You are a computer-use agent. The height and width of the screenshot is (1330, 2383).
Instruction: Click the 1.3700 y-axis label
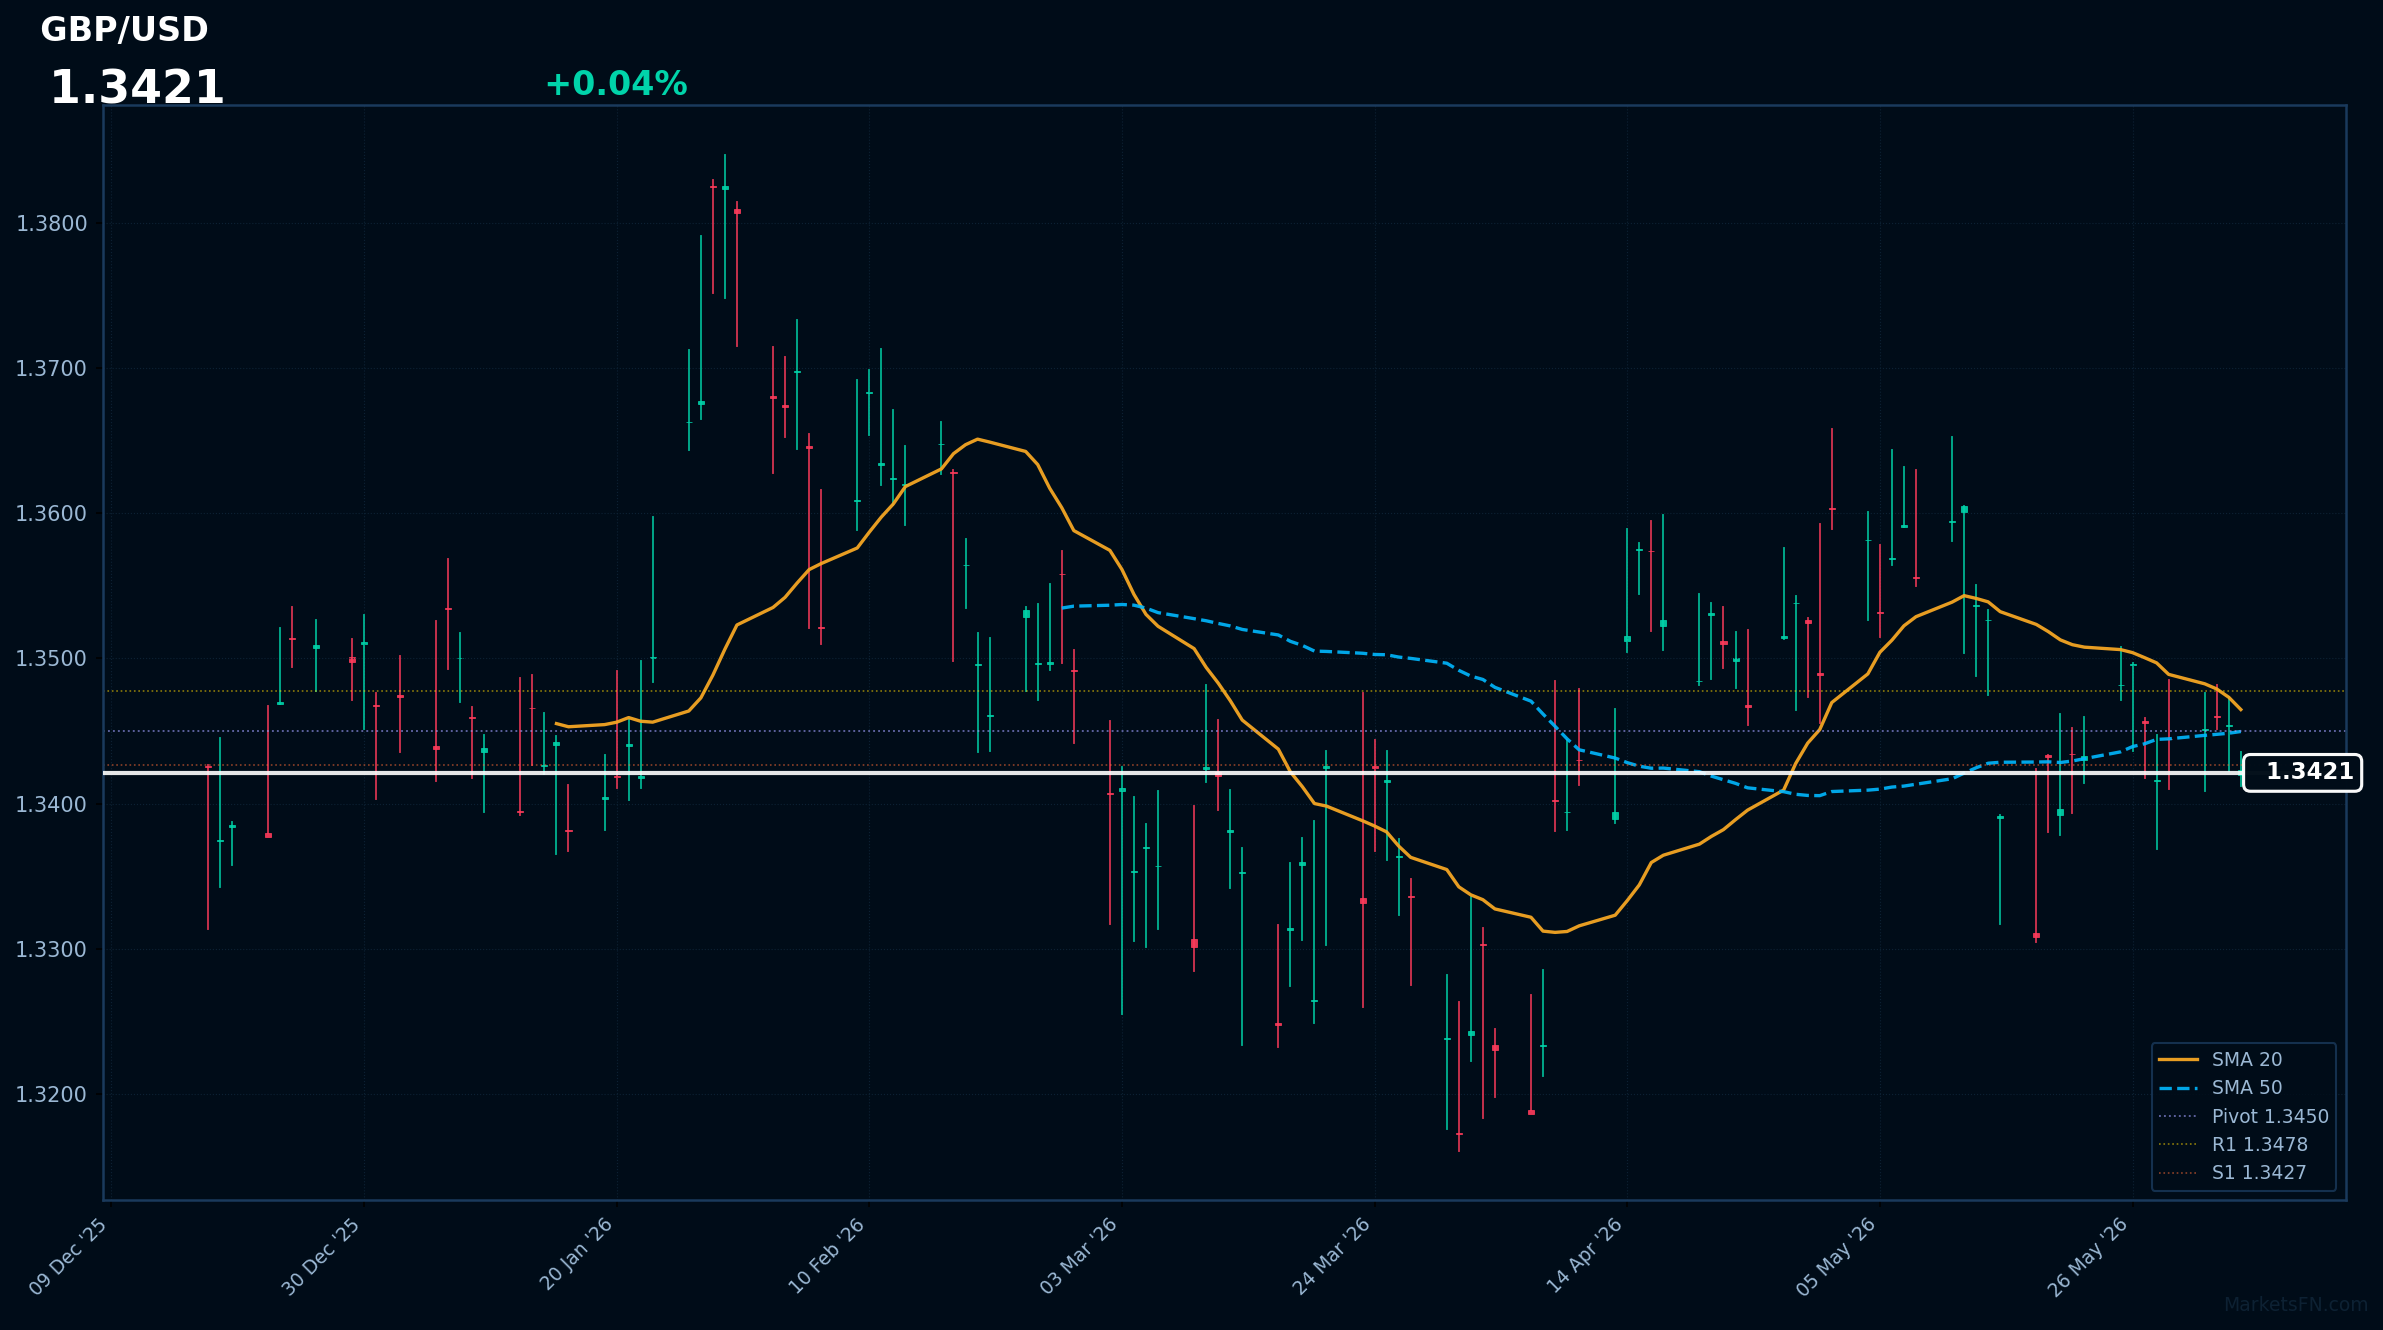pyautogui.click(x=52, y=369)
